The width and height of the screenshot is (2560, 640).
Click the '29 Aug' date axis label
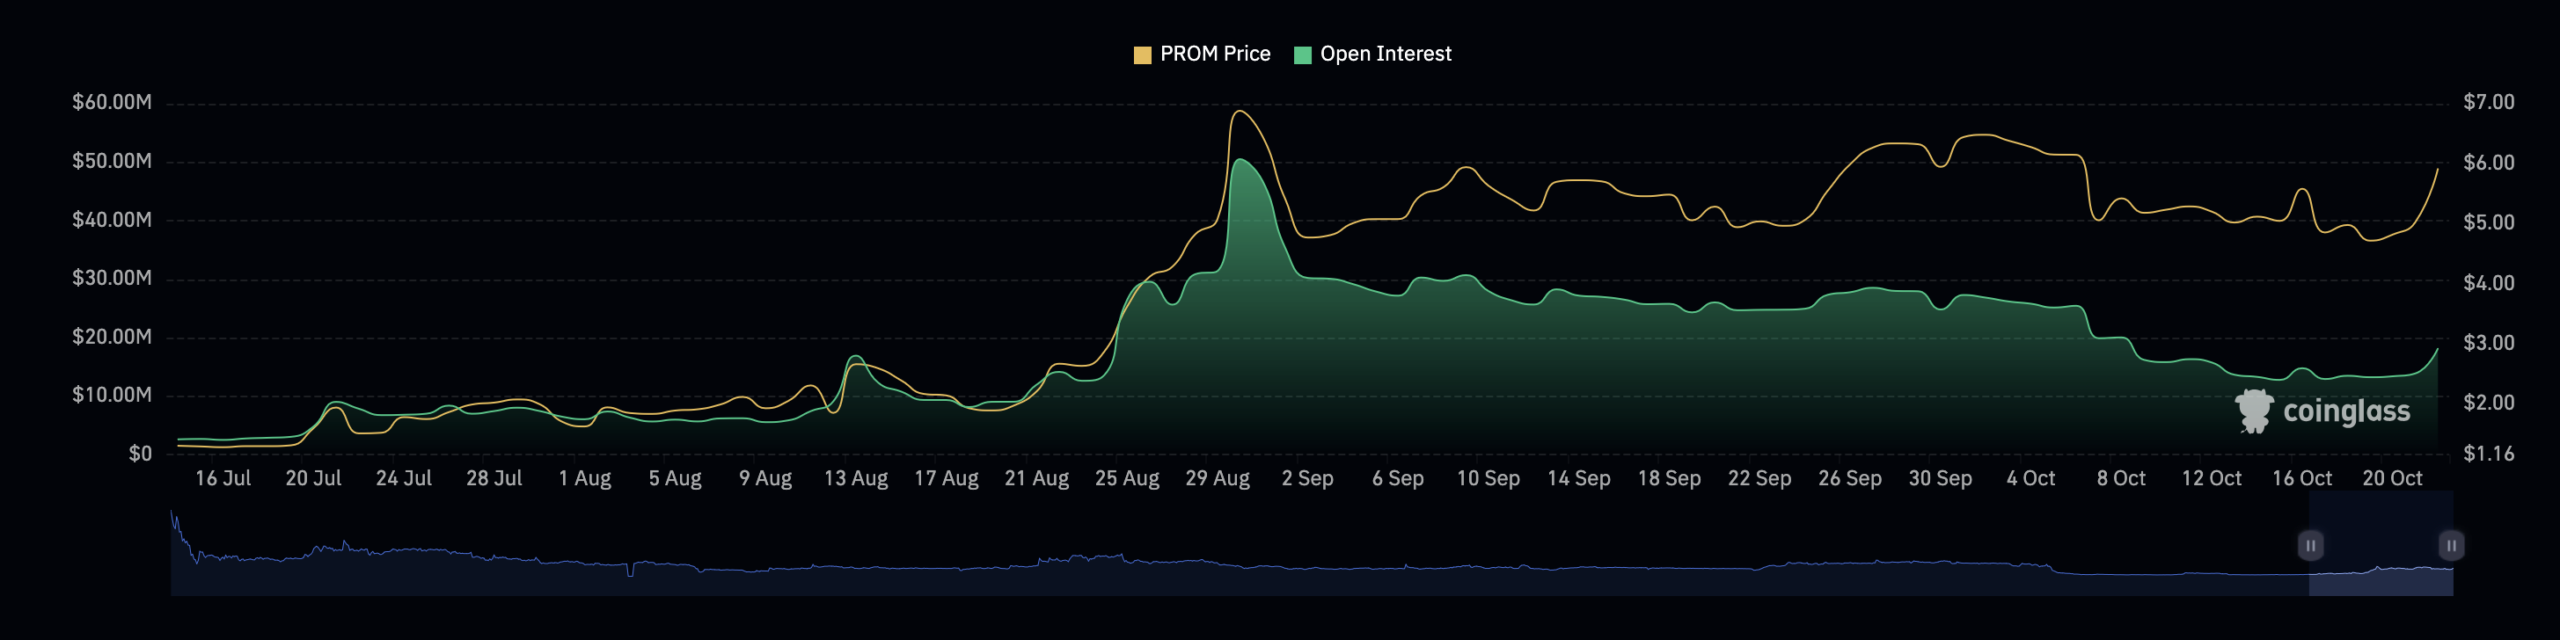point(1218,479)
